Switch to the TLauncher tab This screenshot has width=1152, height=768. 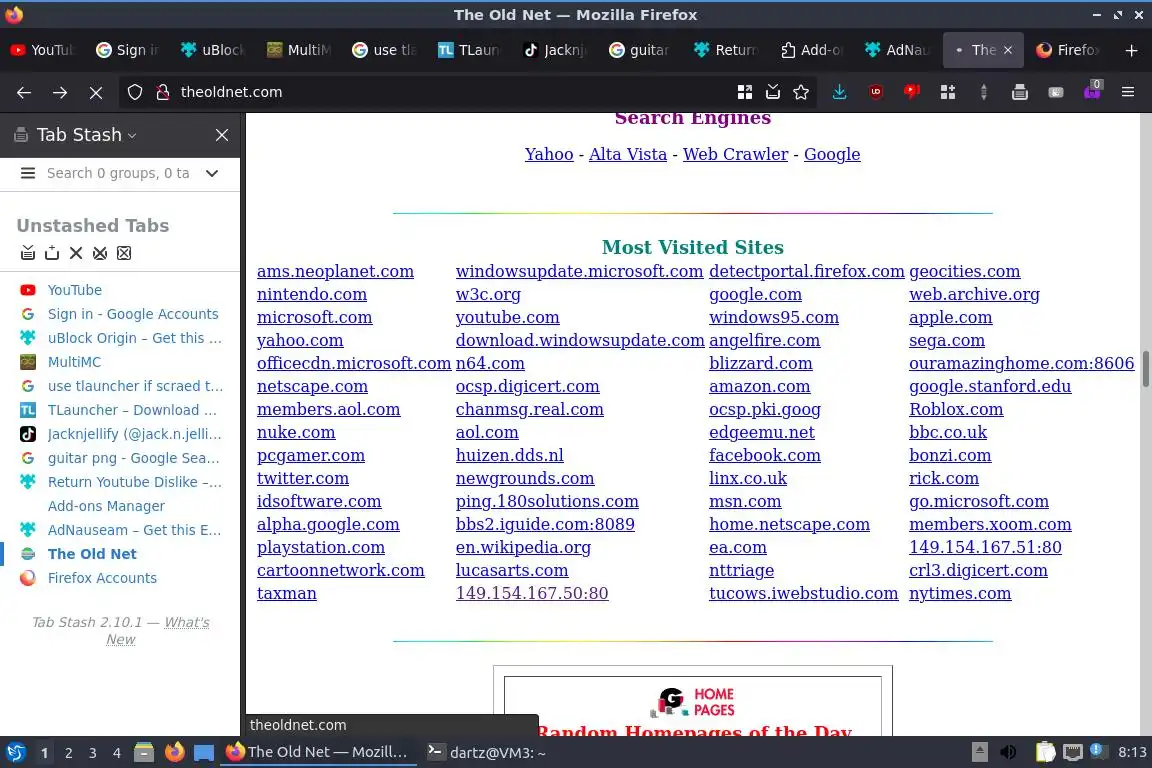pyautogui.click(x=469, y=50)
